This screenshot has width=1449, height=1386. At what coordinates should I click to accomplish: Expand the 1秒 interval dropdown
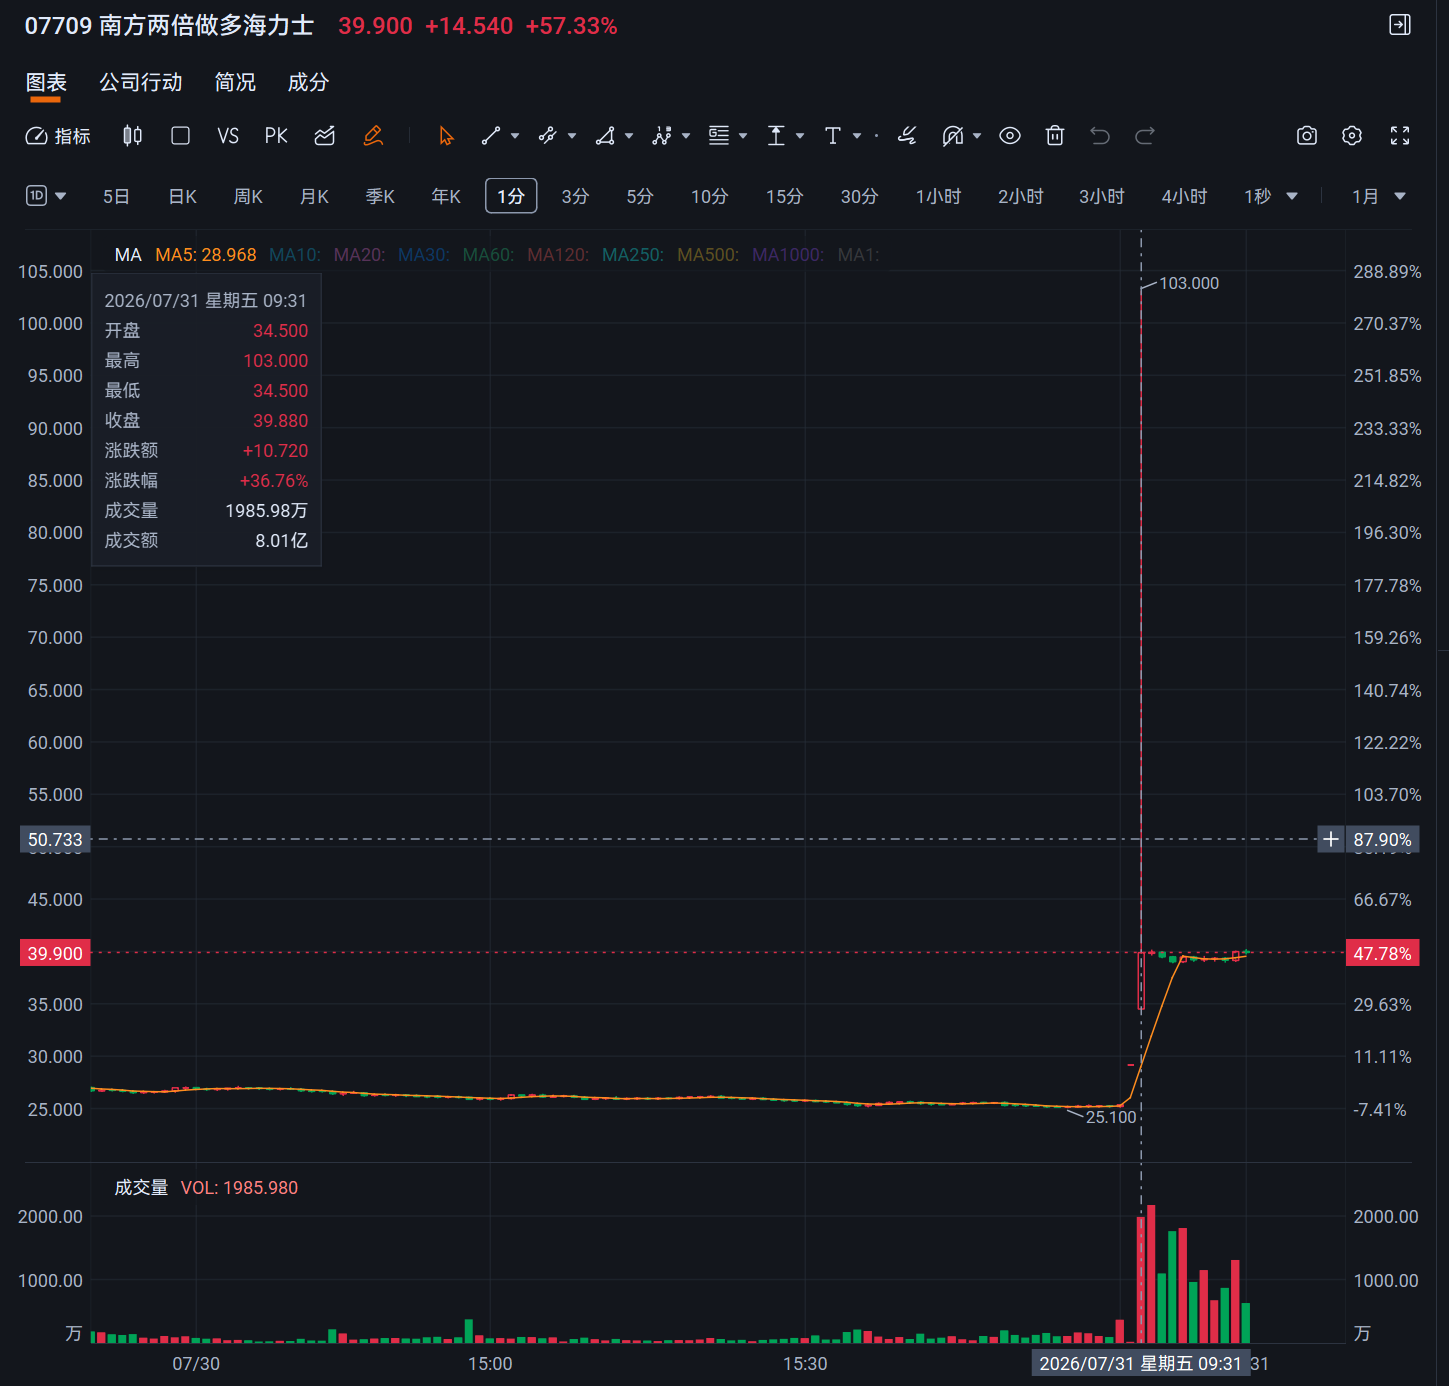(1292, 196)
